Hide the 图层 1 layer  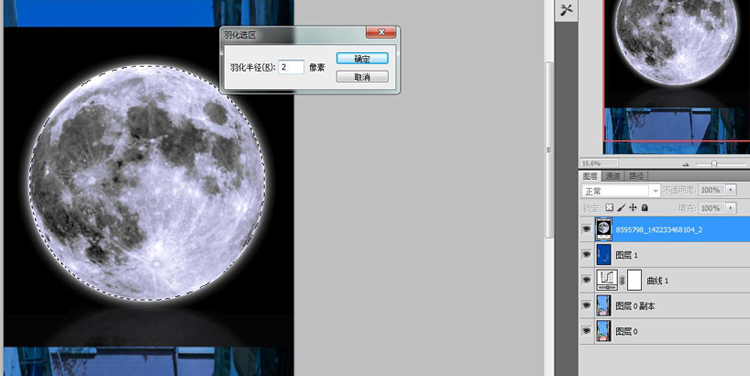pos(586,254)
